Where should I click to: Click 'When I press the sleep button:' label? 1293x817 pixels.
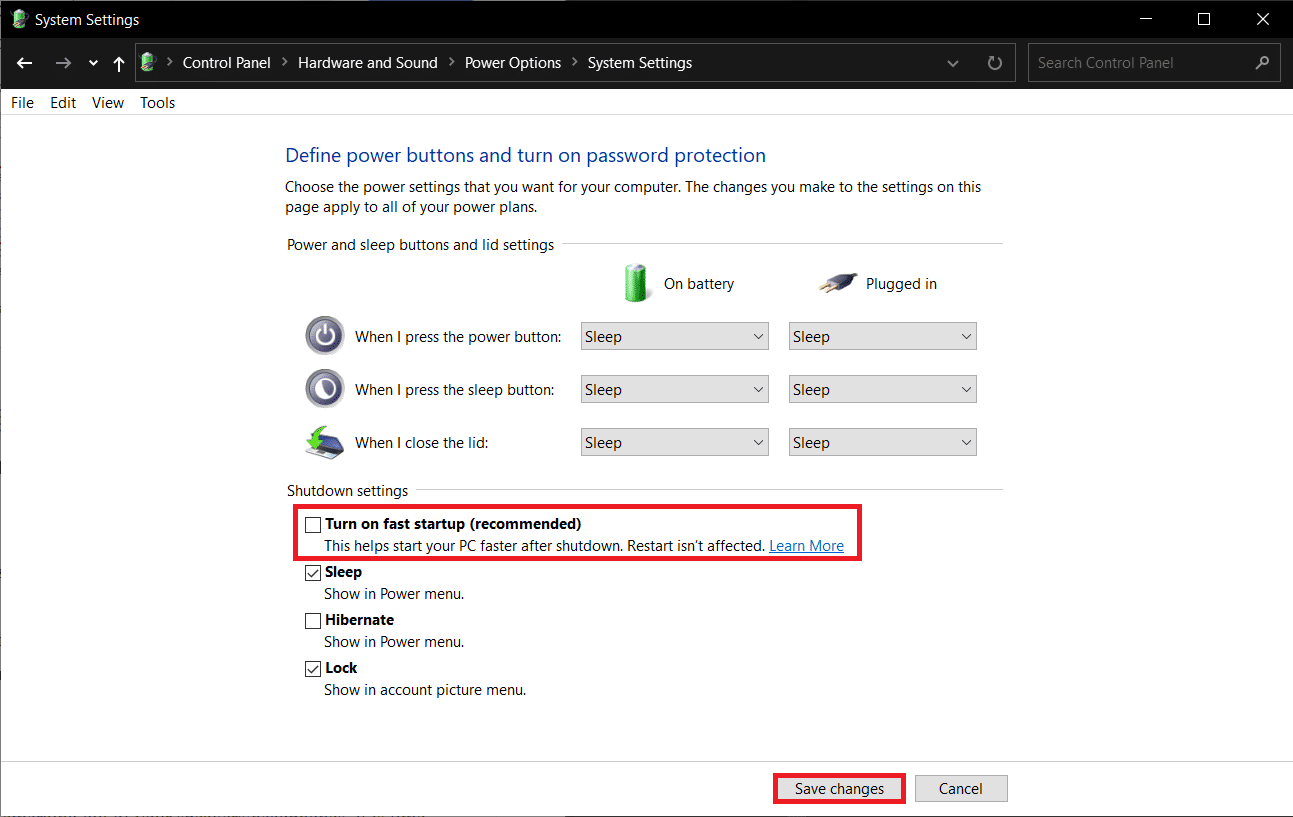coord(455,390)
